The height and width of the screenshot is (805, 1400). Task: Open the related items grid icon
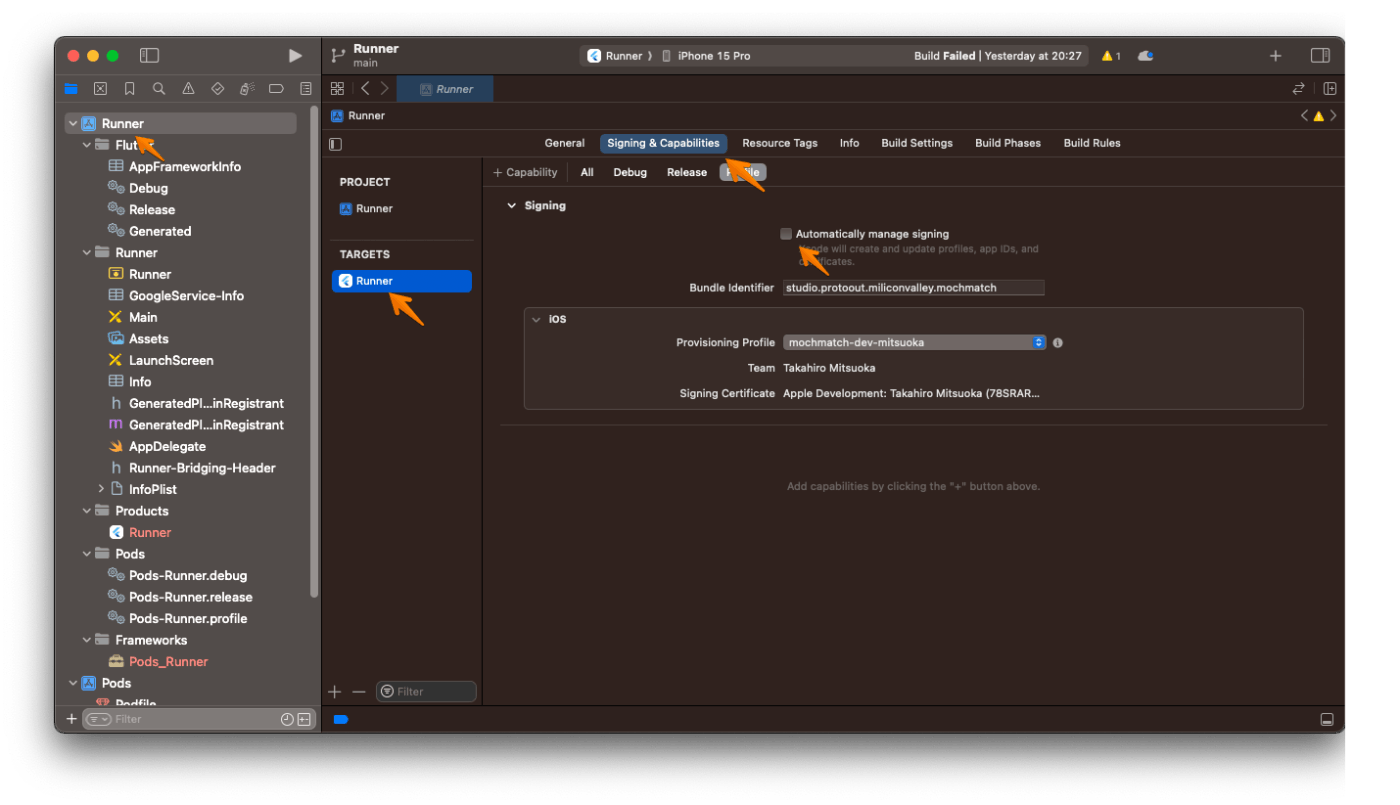[x=337, y=89]
